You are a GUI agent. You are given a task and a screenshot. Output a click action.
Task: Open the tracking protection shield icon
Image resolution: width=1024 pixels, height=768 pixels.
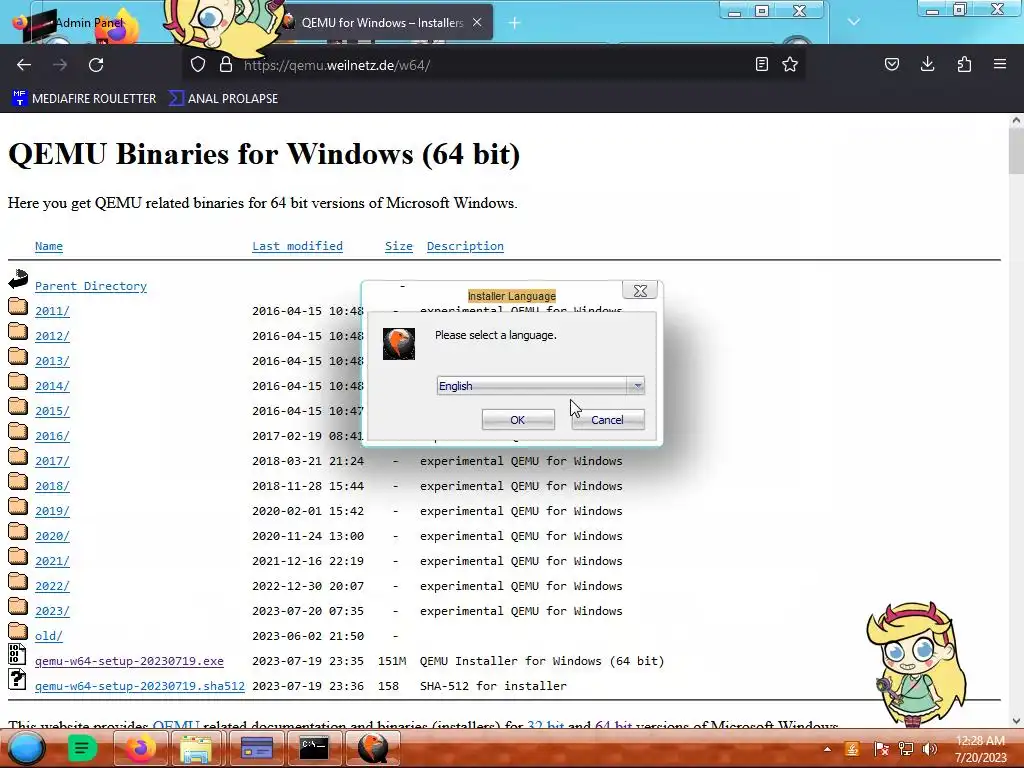click(x=198, y=64)
